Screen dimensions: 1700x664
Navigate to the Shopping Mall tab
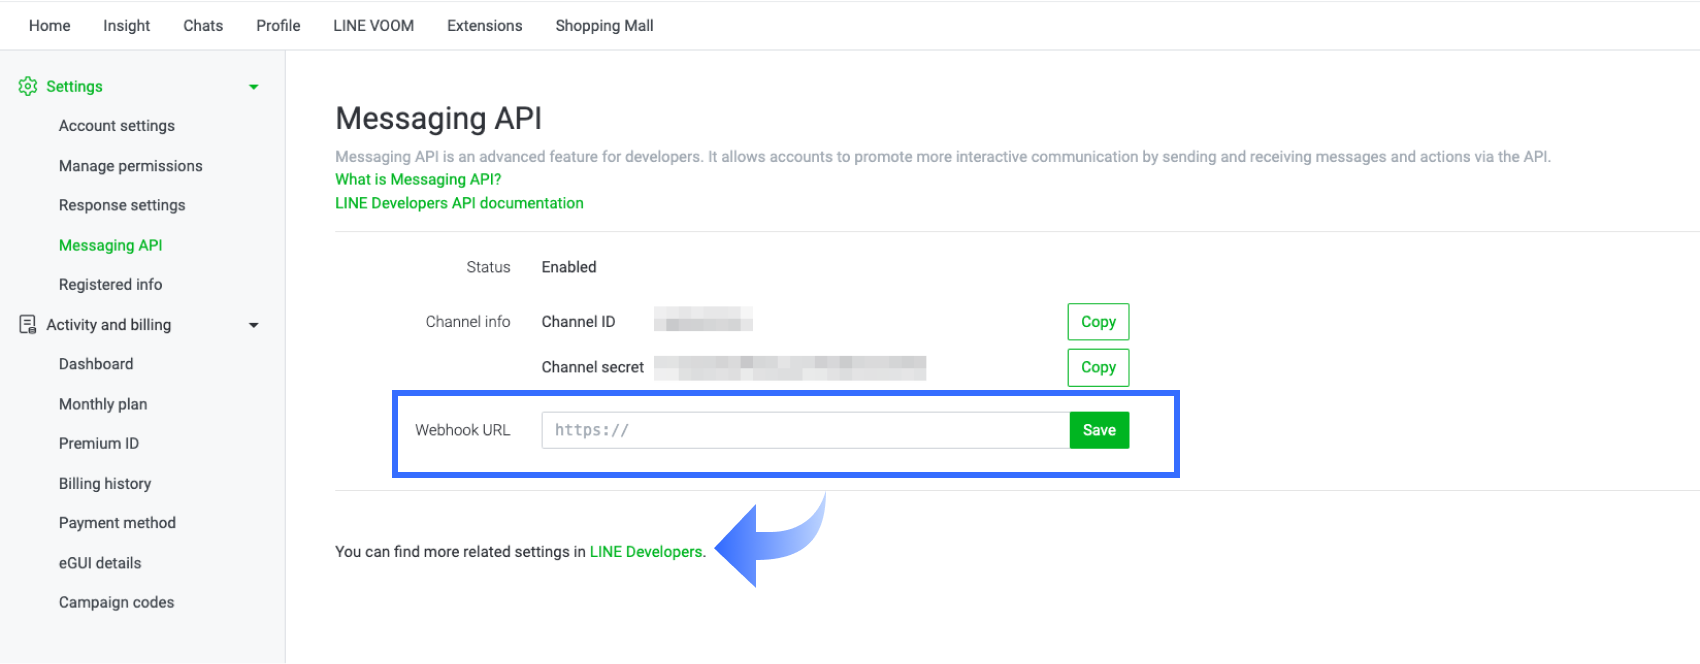tap(603, 25)
